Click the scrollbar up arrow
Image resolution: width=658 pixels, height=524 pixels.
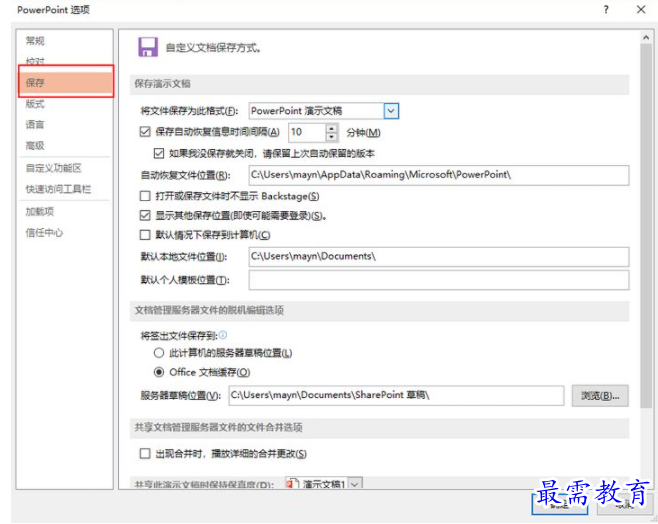point(646,38)
